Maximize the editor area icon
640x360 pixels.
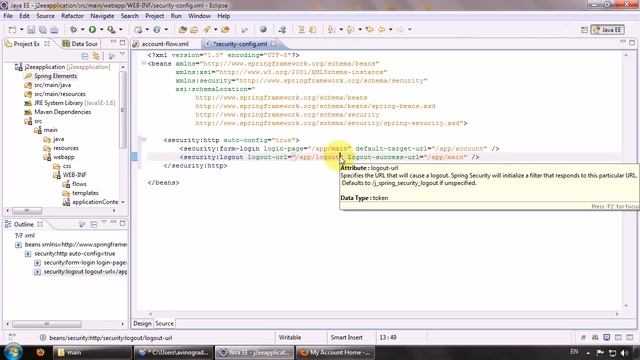pyautogui.click(x=632, y=43)
